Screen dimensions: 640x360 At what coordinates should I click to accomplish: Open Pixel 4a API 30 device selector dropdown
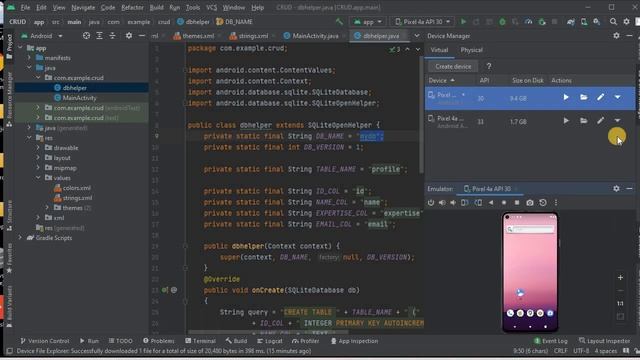[x=422, y=22]
